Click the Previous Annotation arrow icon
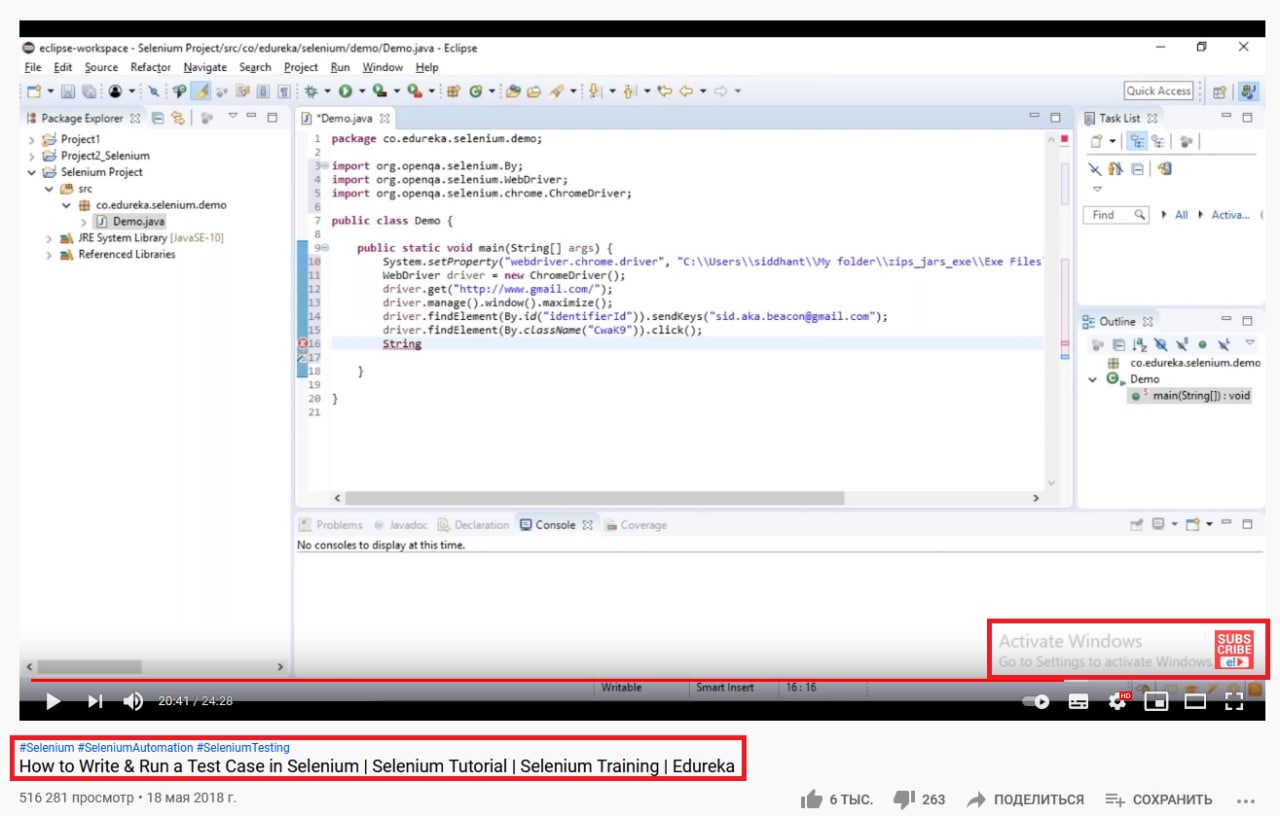Viewport: 1280px width, 816px height. [x=628, y=91]
